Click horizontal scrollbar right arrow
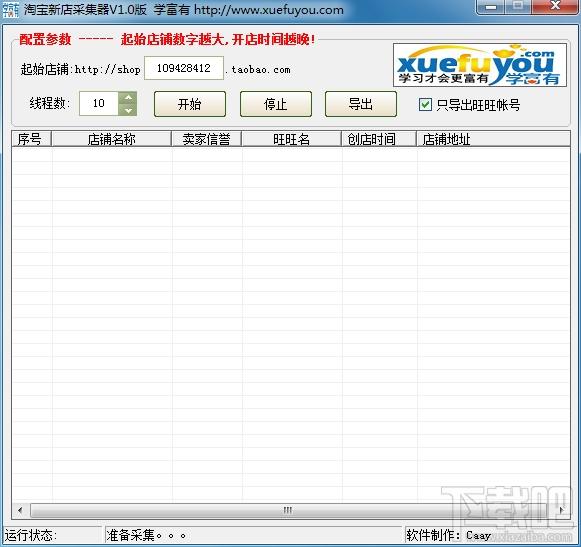 (x=562, y=510)
